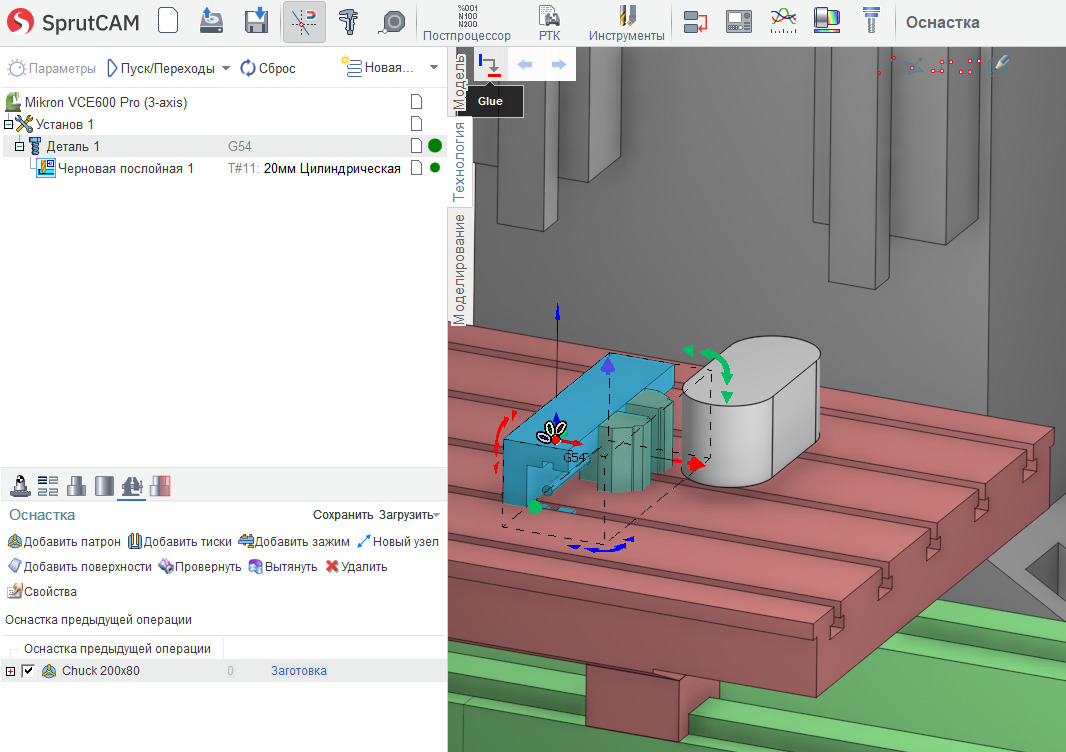
Task: Open the parameter list tab icon
Action: [48, 485]
